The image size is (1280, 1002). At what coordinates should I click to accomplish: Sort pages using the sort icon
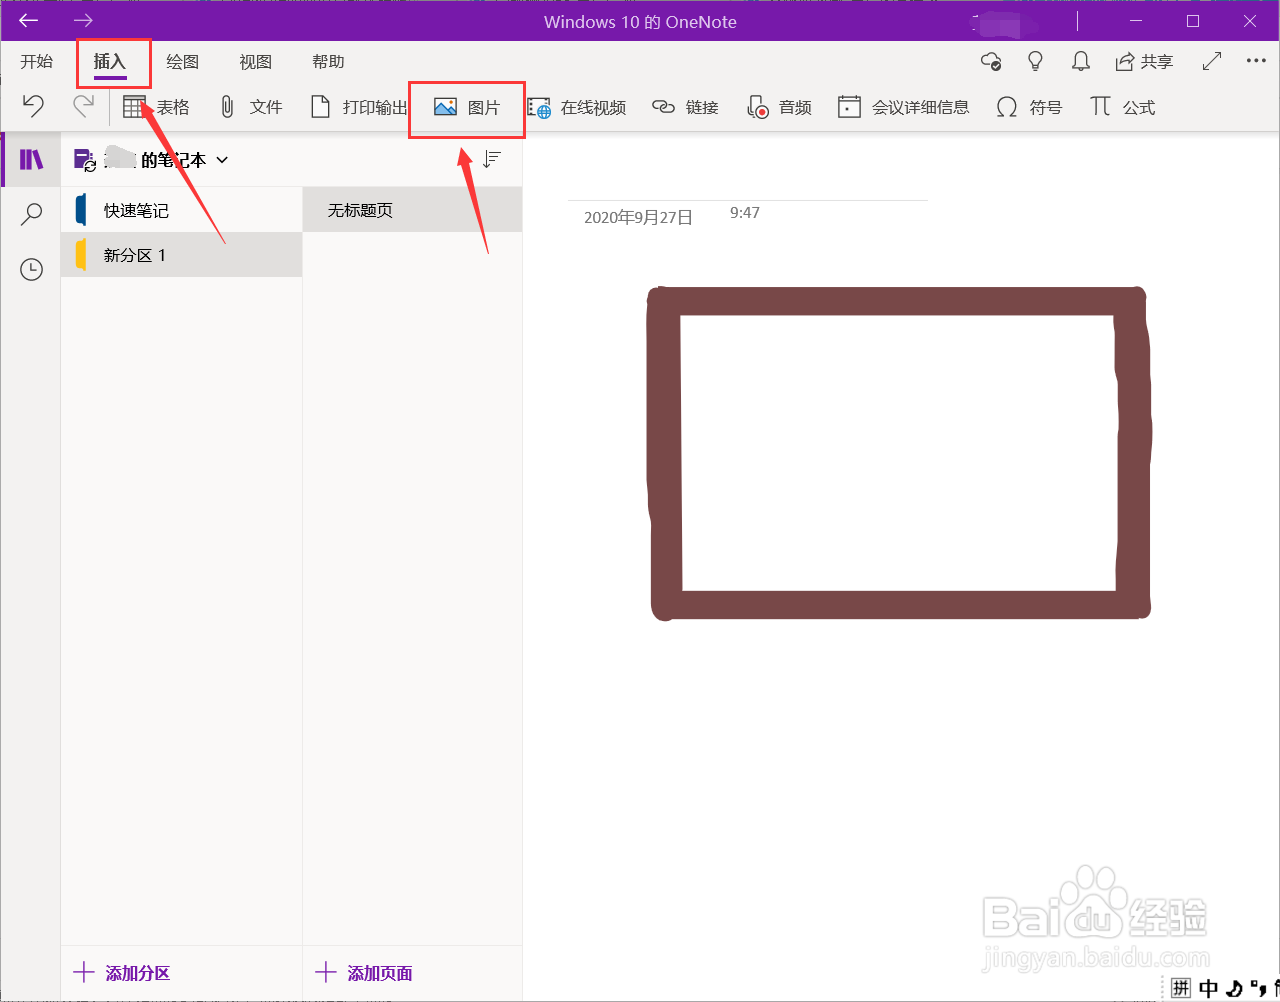click(491, 159)
